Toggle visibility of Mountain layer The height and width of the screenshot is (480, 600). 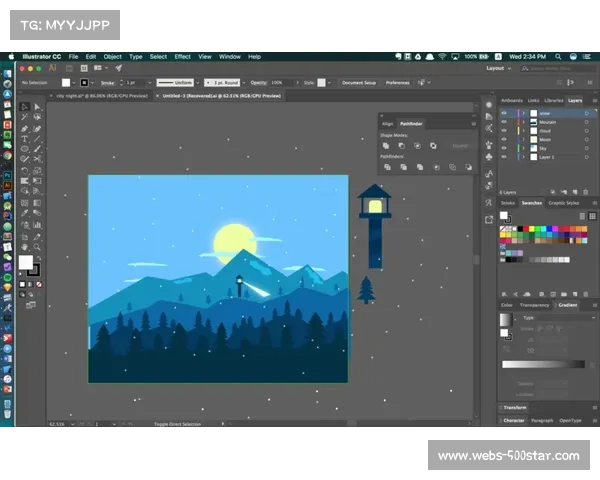coord(504,122)
